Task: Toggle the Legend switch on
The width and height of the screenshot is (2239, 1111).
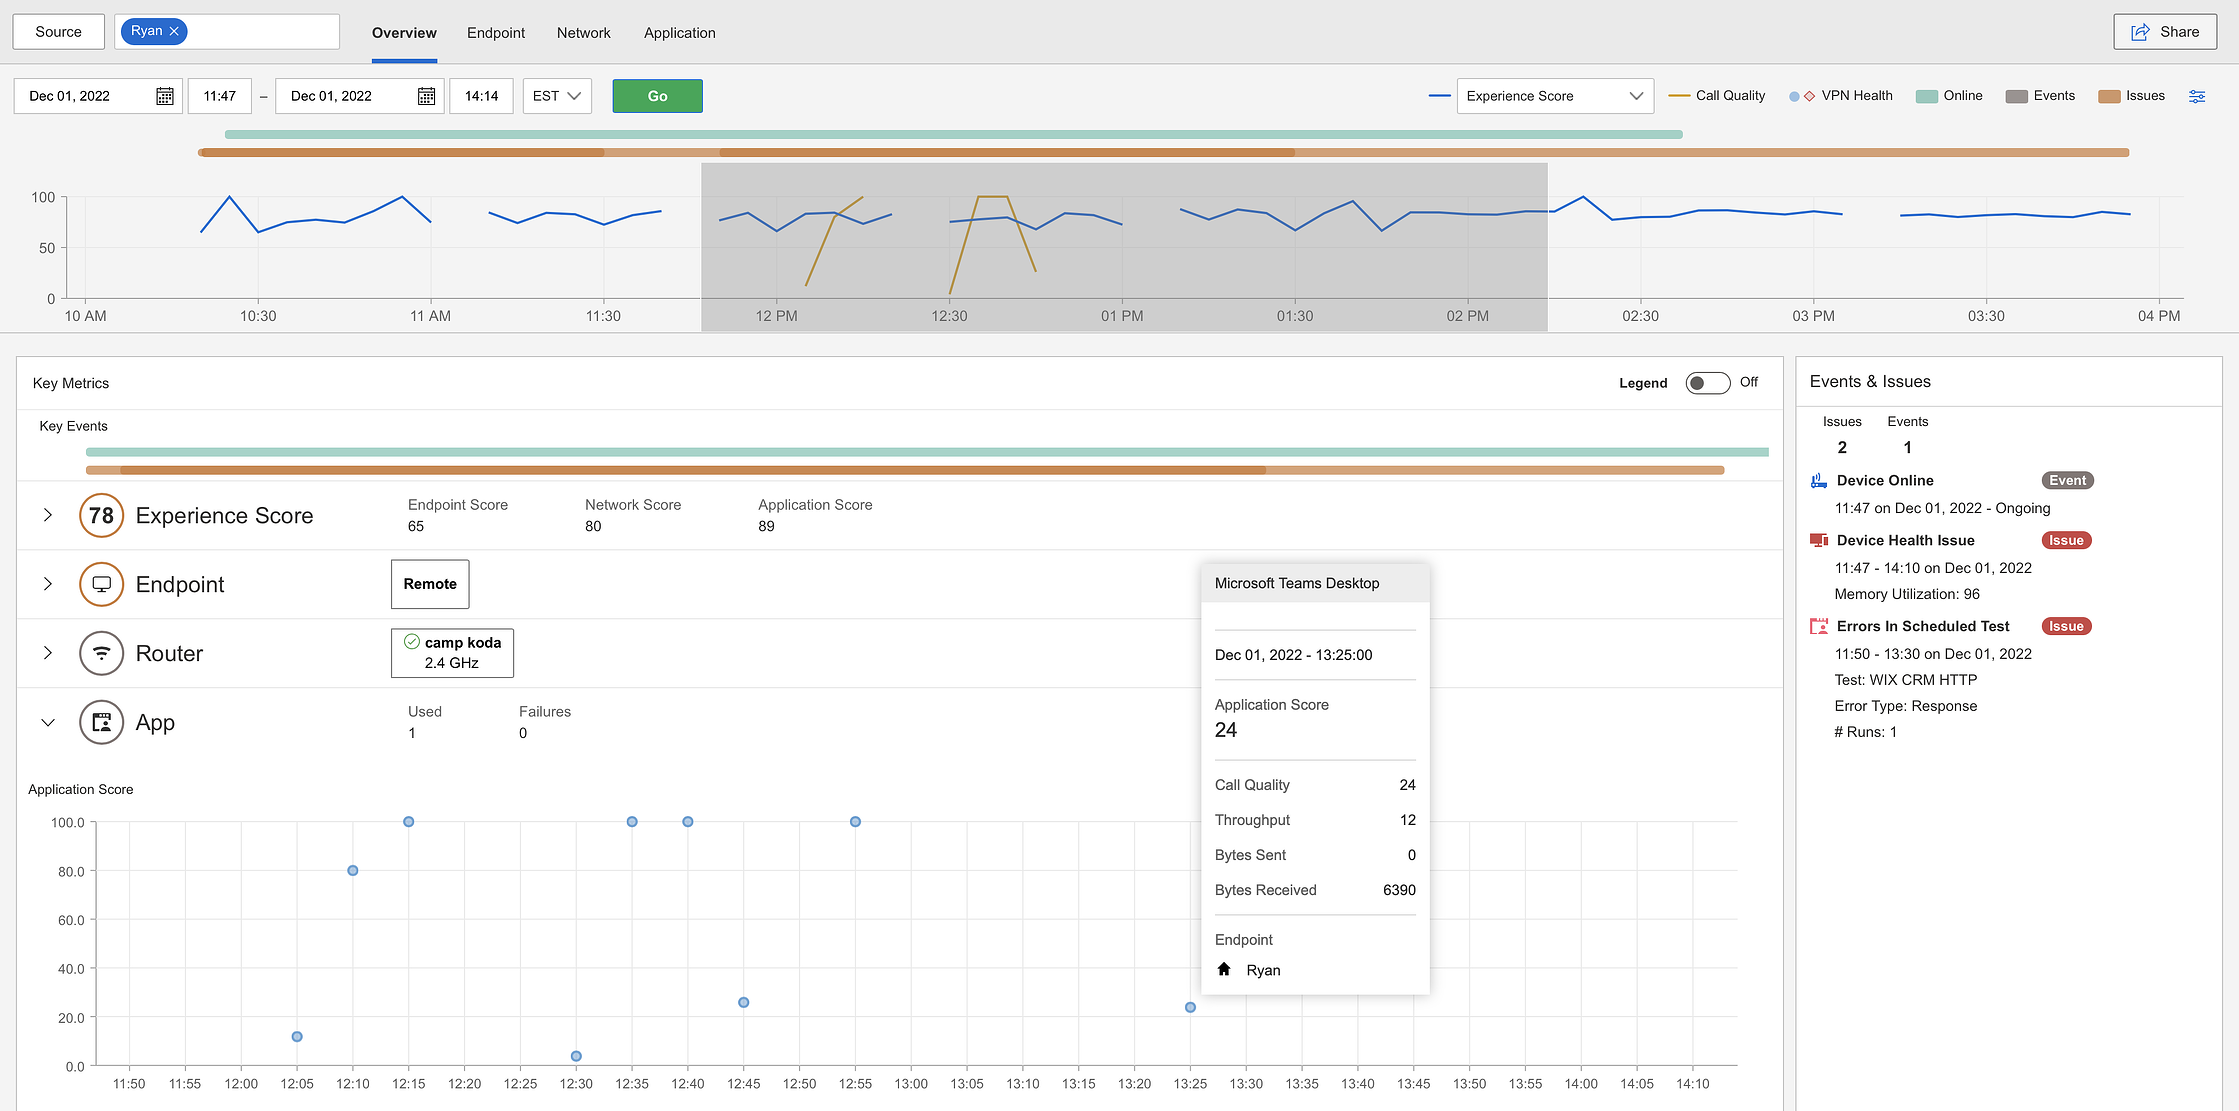Action: tap(1707, 383)
